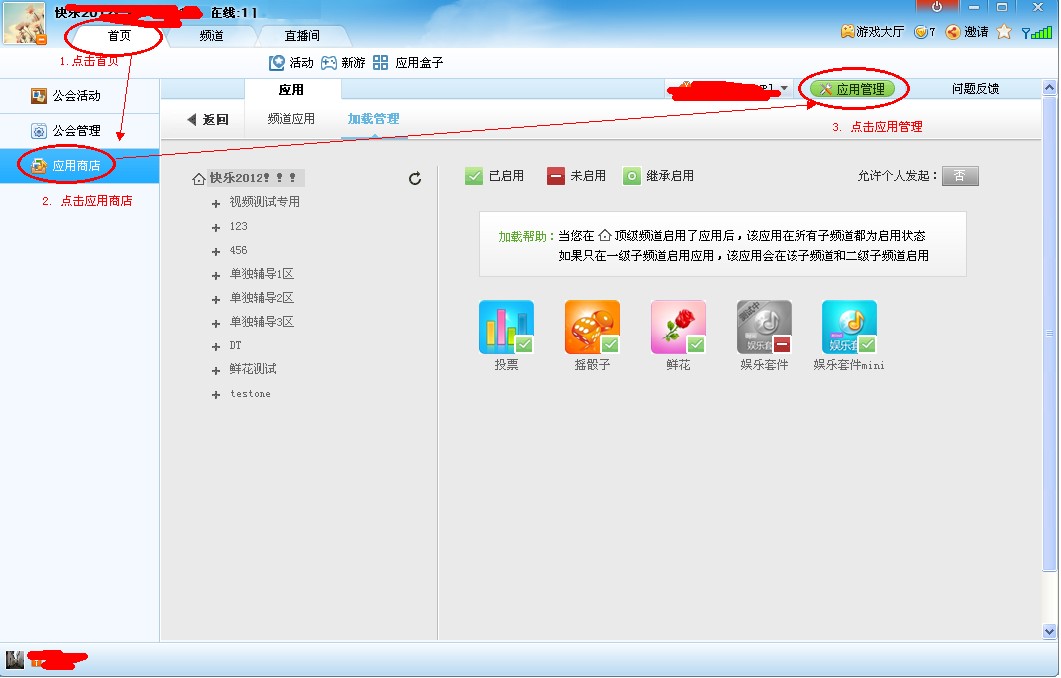The width and height of the screenshot is (1061, 678).
Task: Expand the 单独辅导1区 channel node
Action: coord(216,276)
